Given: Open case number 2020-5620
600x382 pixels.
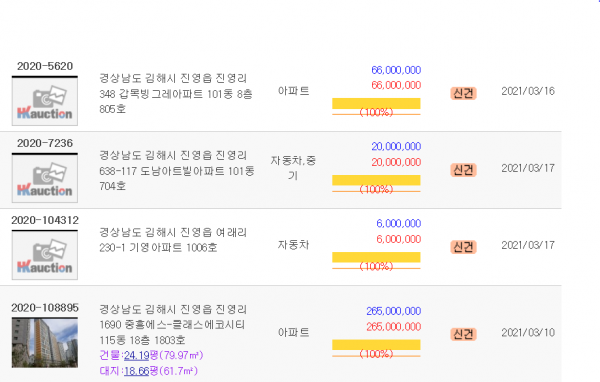Looking at the screenshot, I should pyautogui.click(x=45, y=66).
